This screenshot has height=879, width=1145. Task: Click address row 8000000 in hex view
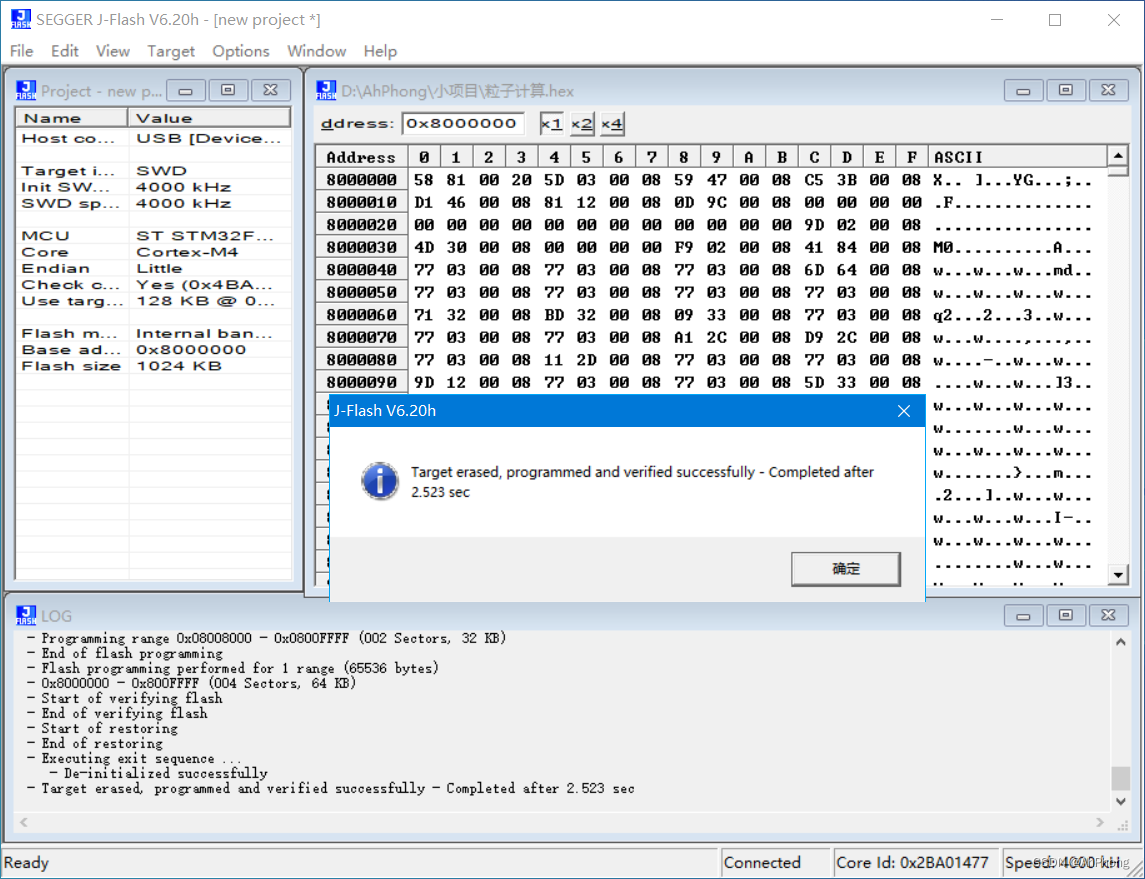pyautogui.click(x=361, y=180)
